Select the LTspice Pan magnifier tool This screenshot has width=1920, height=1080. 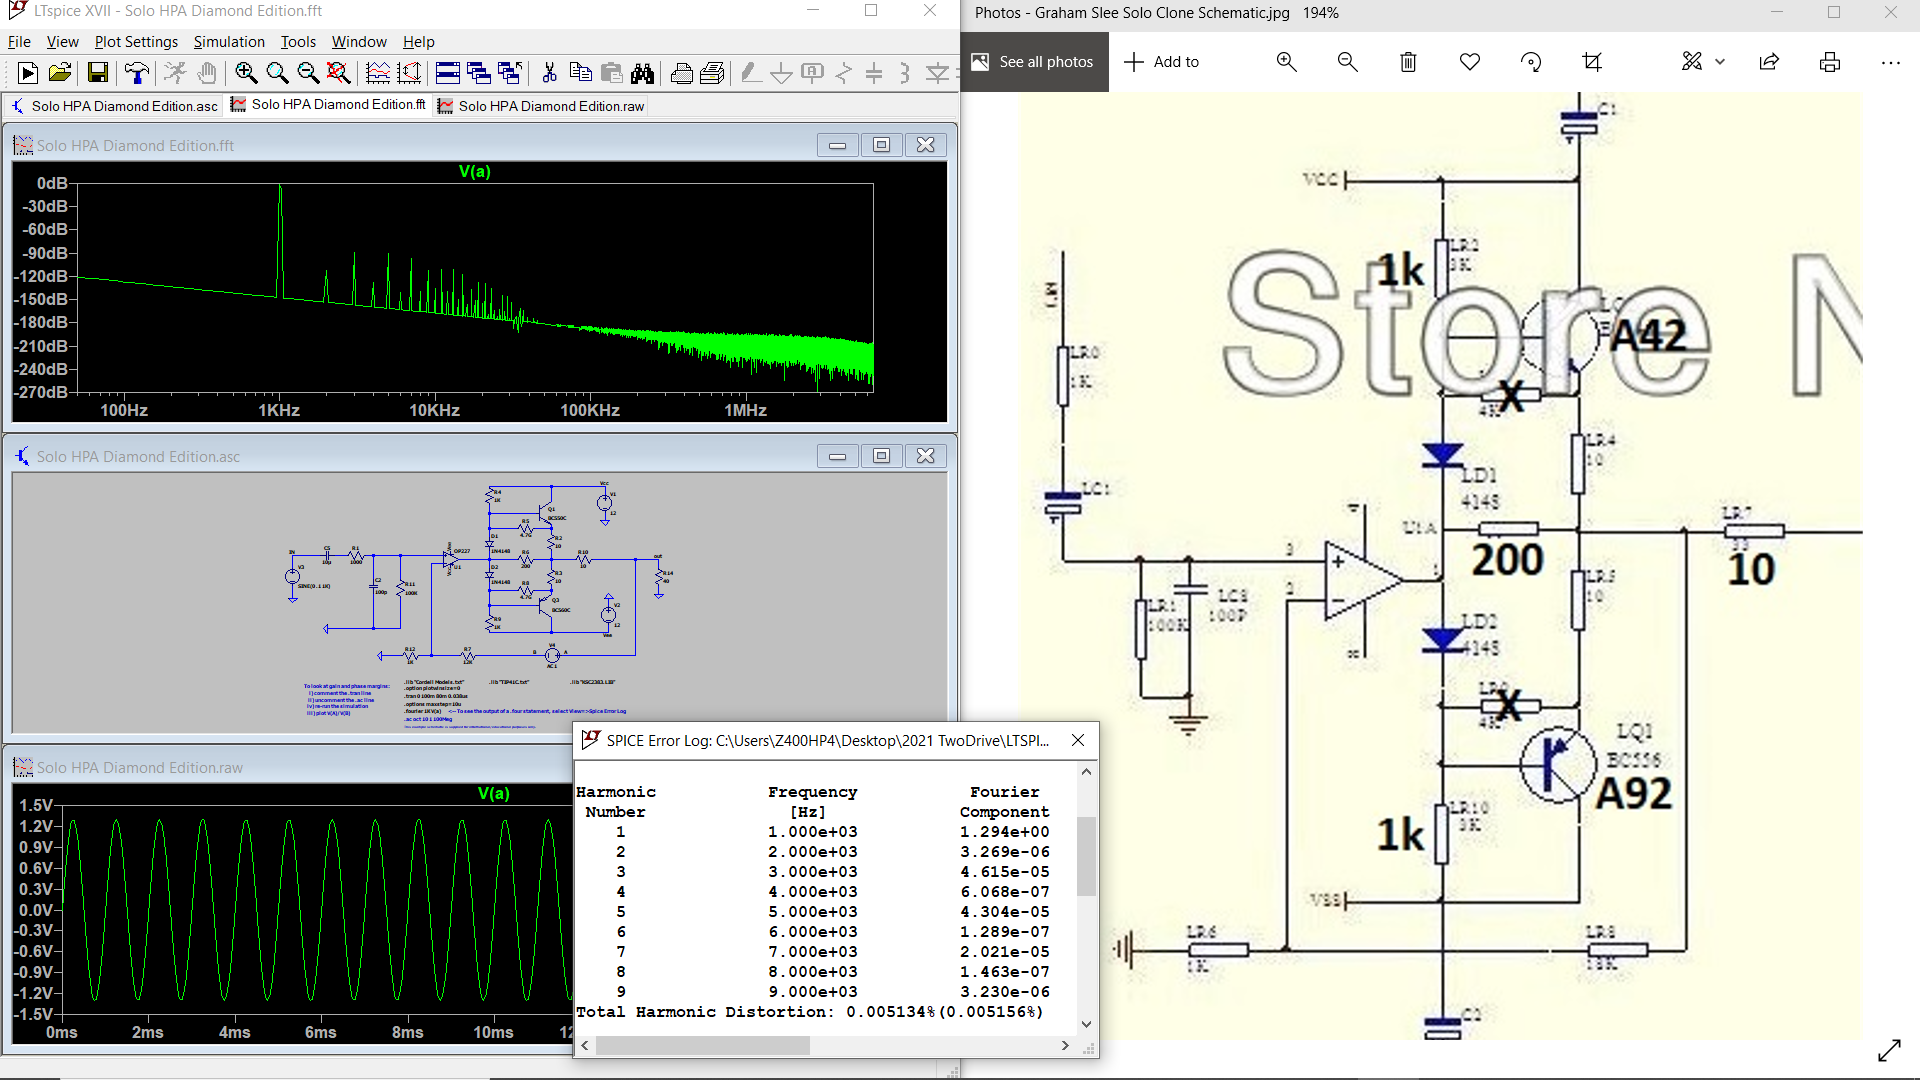pyautogui.click(x=277, y=73)
